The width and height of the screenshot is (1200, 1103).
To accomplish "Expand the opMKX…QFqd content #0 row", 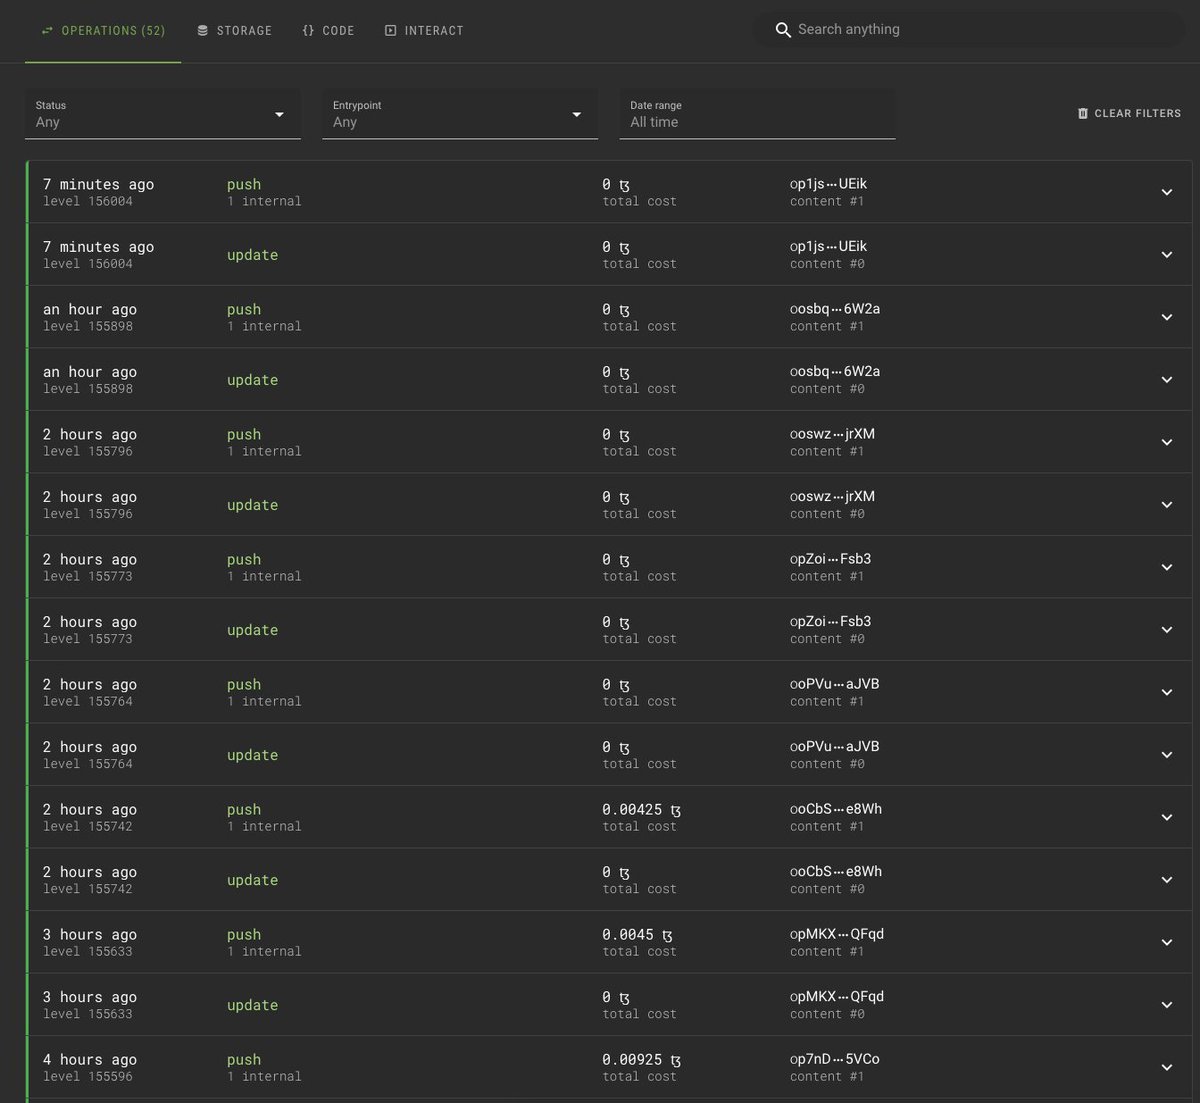I will coord(1166,1004).
